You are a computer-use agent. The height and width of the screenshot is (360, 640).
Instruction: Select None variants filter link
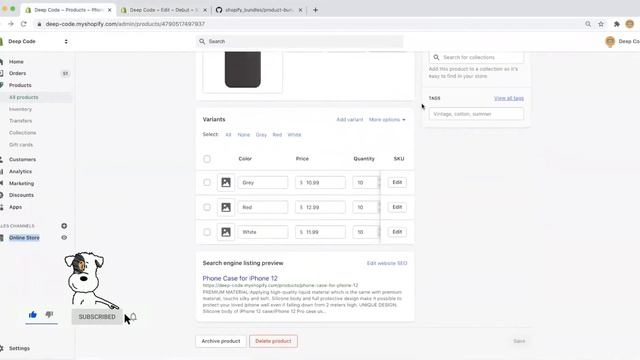244,135
